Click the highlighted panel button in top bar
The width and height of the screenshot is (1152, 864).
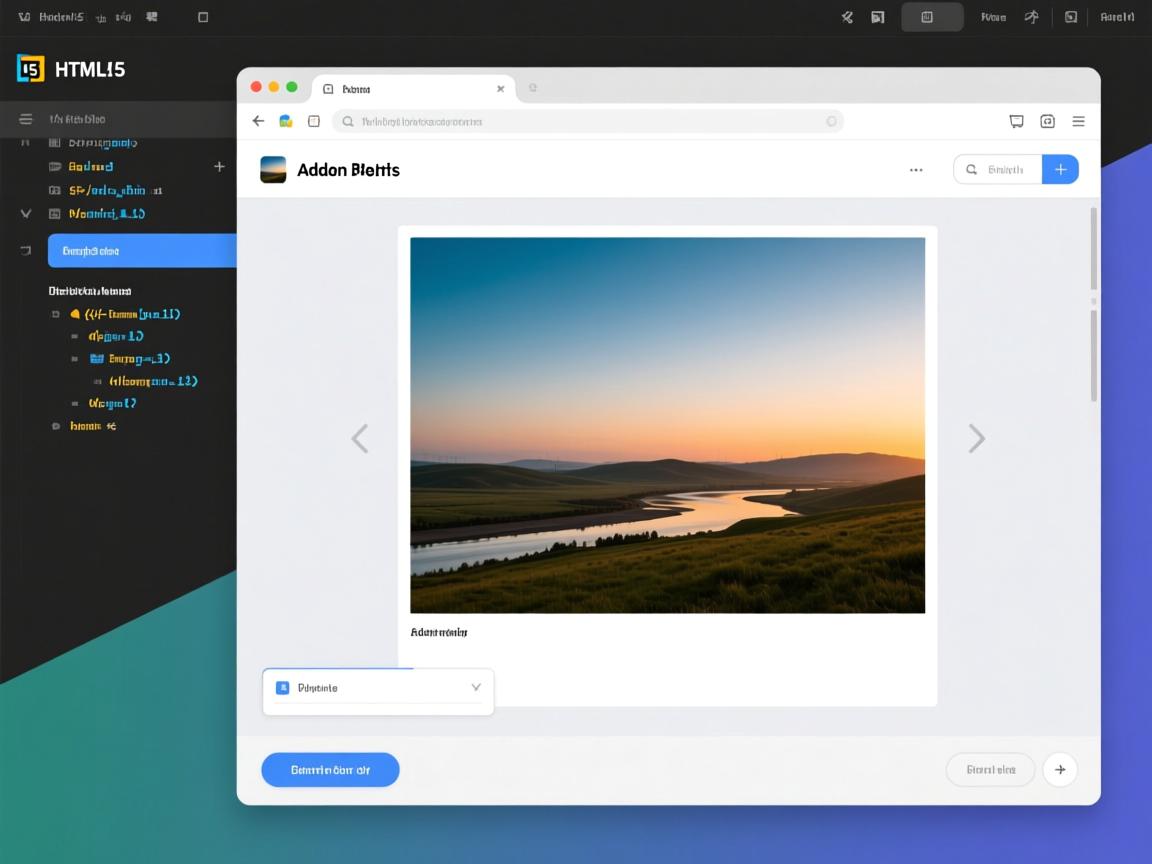(932, 17)
